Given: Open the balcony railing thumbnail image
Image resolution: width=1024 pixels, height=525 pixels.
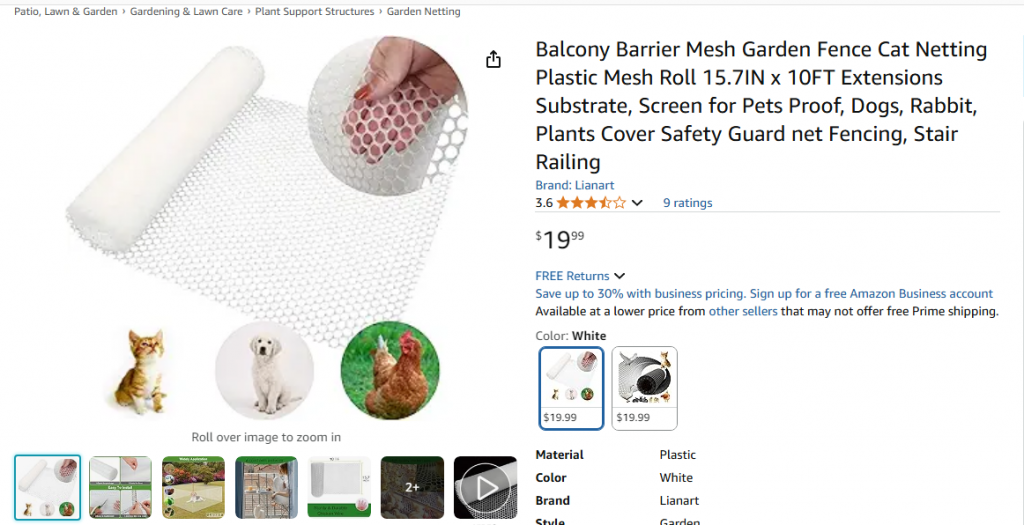Looking at the screenshot, I should coord(266,487).
